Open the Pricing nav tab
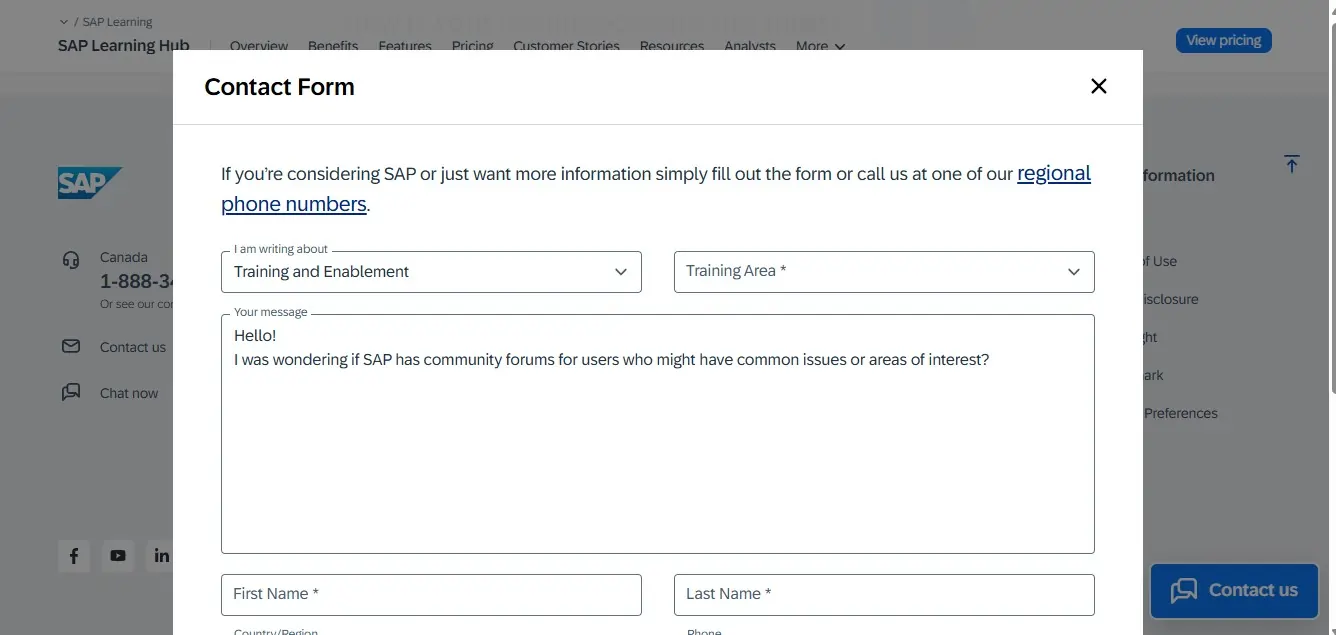 tap(472, 46)
